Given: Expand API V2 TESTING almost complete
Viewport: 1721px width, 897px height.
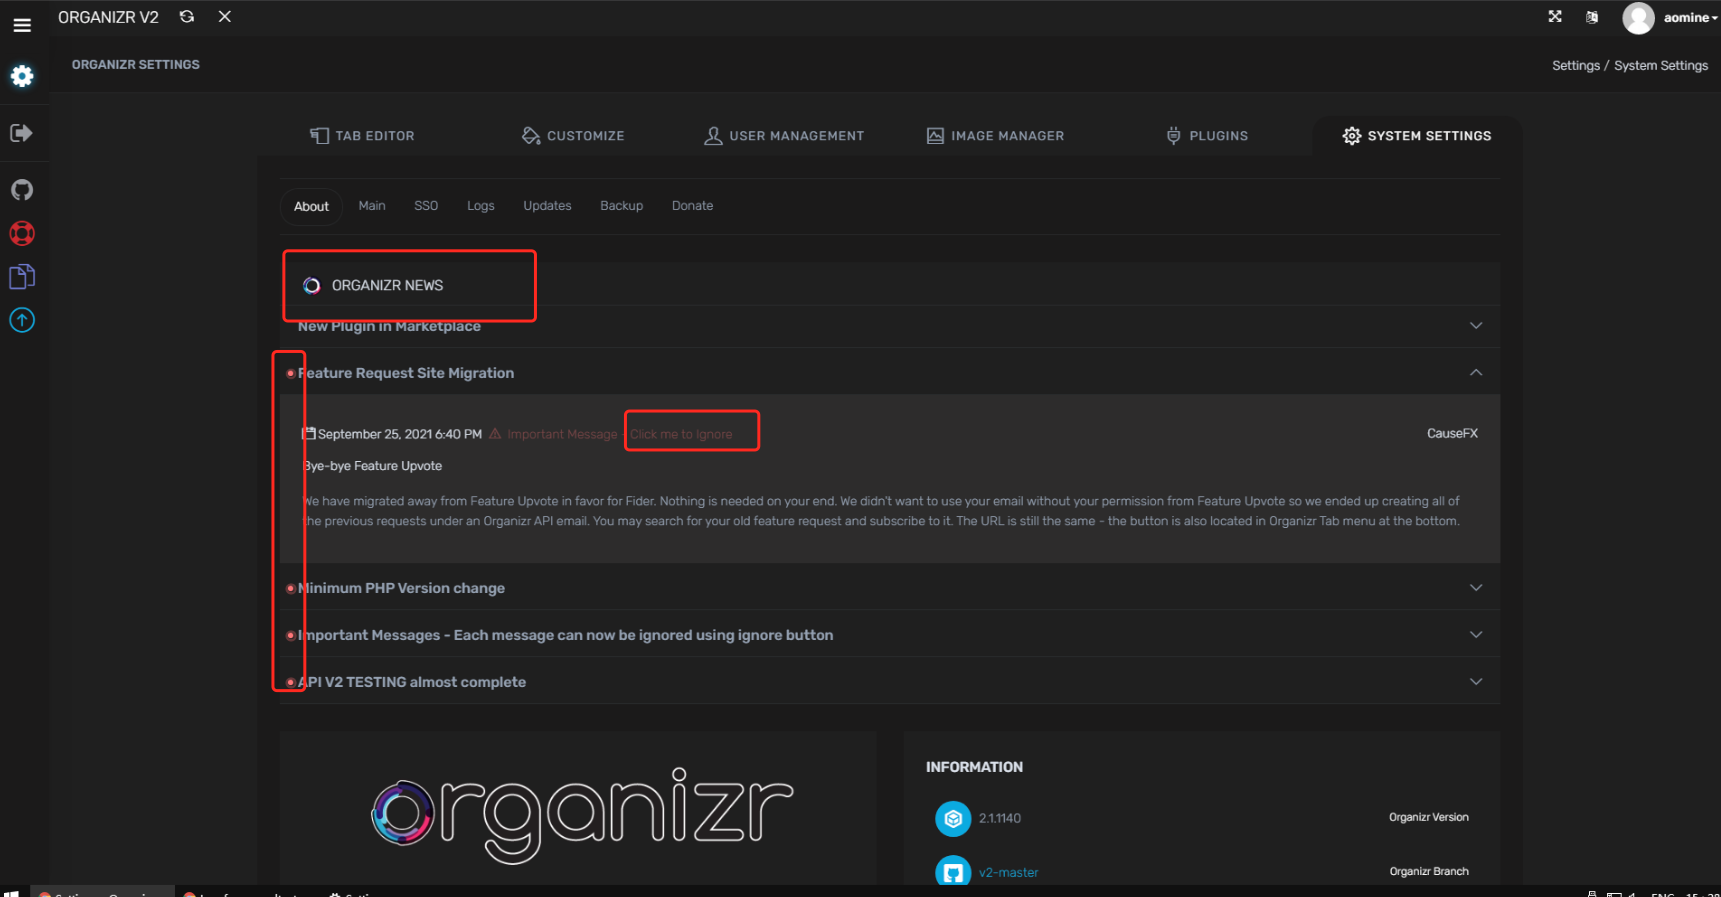Looking at the screenshot, I should click(x=890, y=681).
